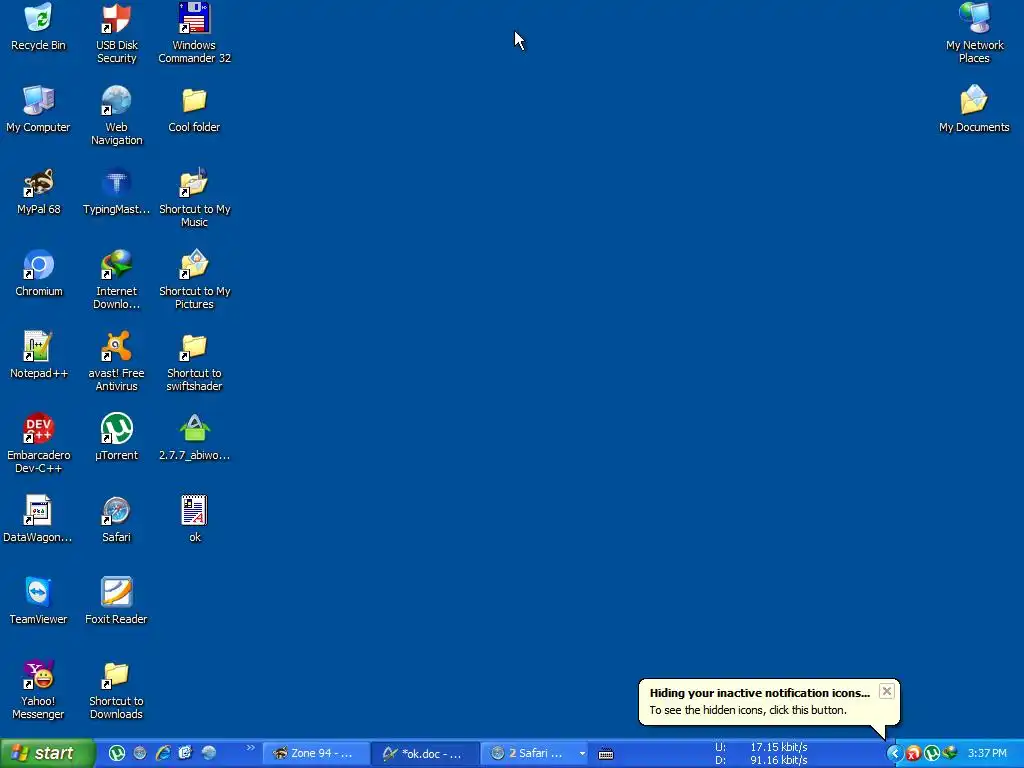Select the Shortcut to swiftshader folder
This screenshot has height=768, width=1024.
[194, 361]
